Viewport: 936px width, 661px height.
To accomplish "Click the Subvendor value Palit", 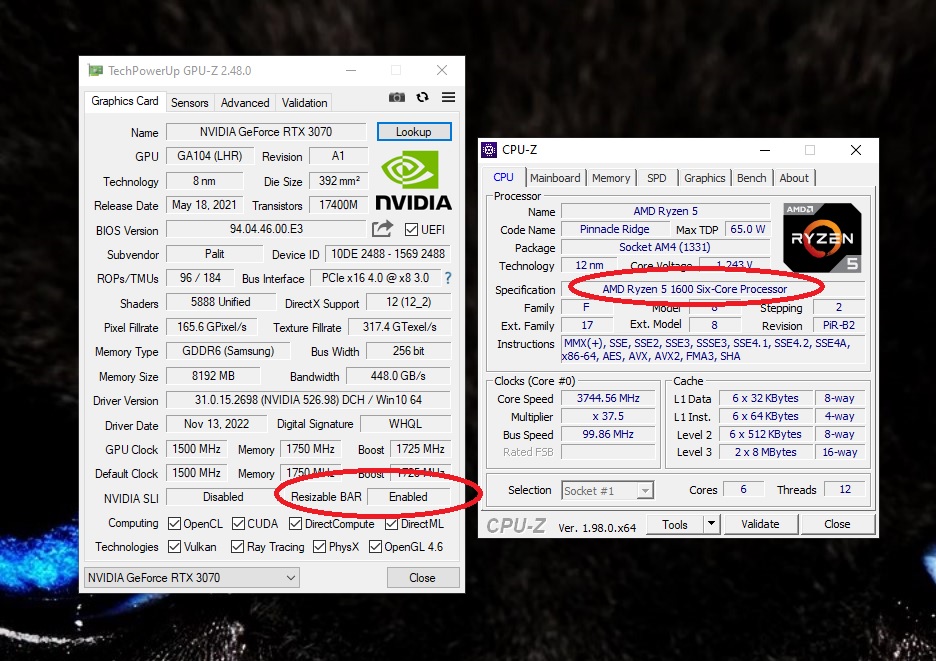I will click(214, 254).
